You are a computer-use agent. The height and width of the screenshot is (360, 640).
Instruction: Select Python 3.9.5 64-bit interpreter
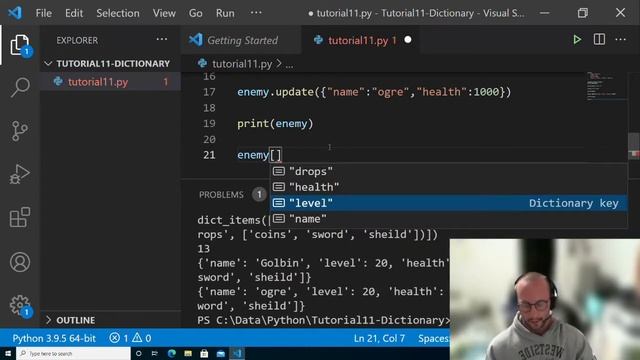point(54,338)
